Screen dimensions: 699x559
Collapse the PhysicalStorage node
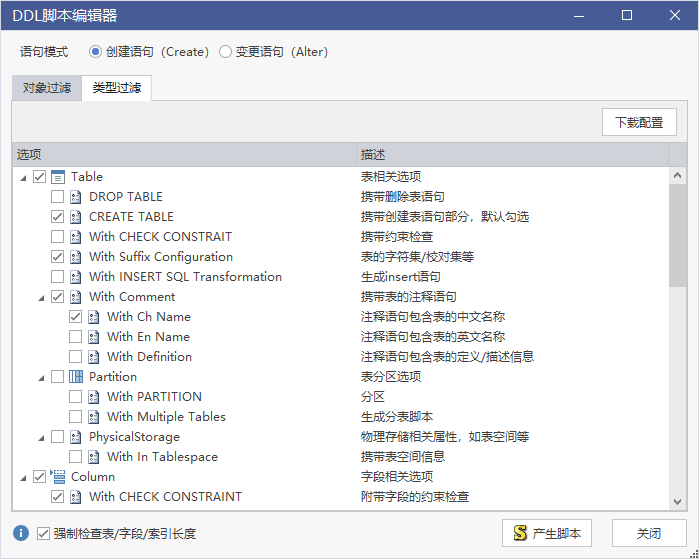tap(41, 438)
